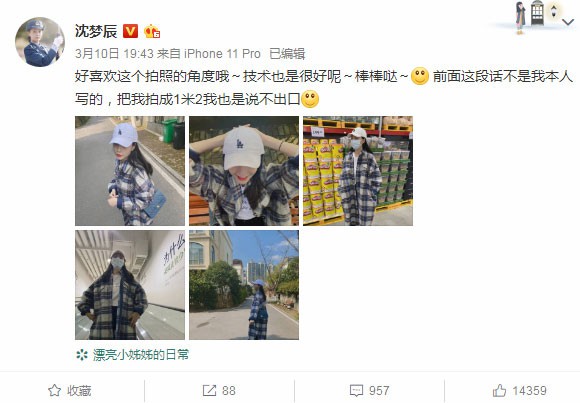View the escalator photo with face mask
This screenshot has width=580, height=403.
pos(130,285)
